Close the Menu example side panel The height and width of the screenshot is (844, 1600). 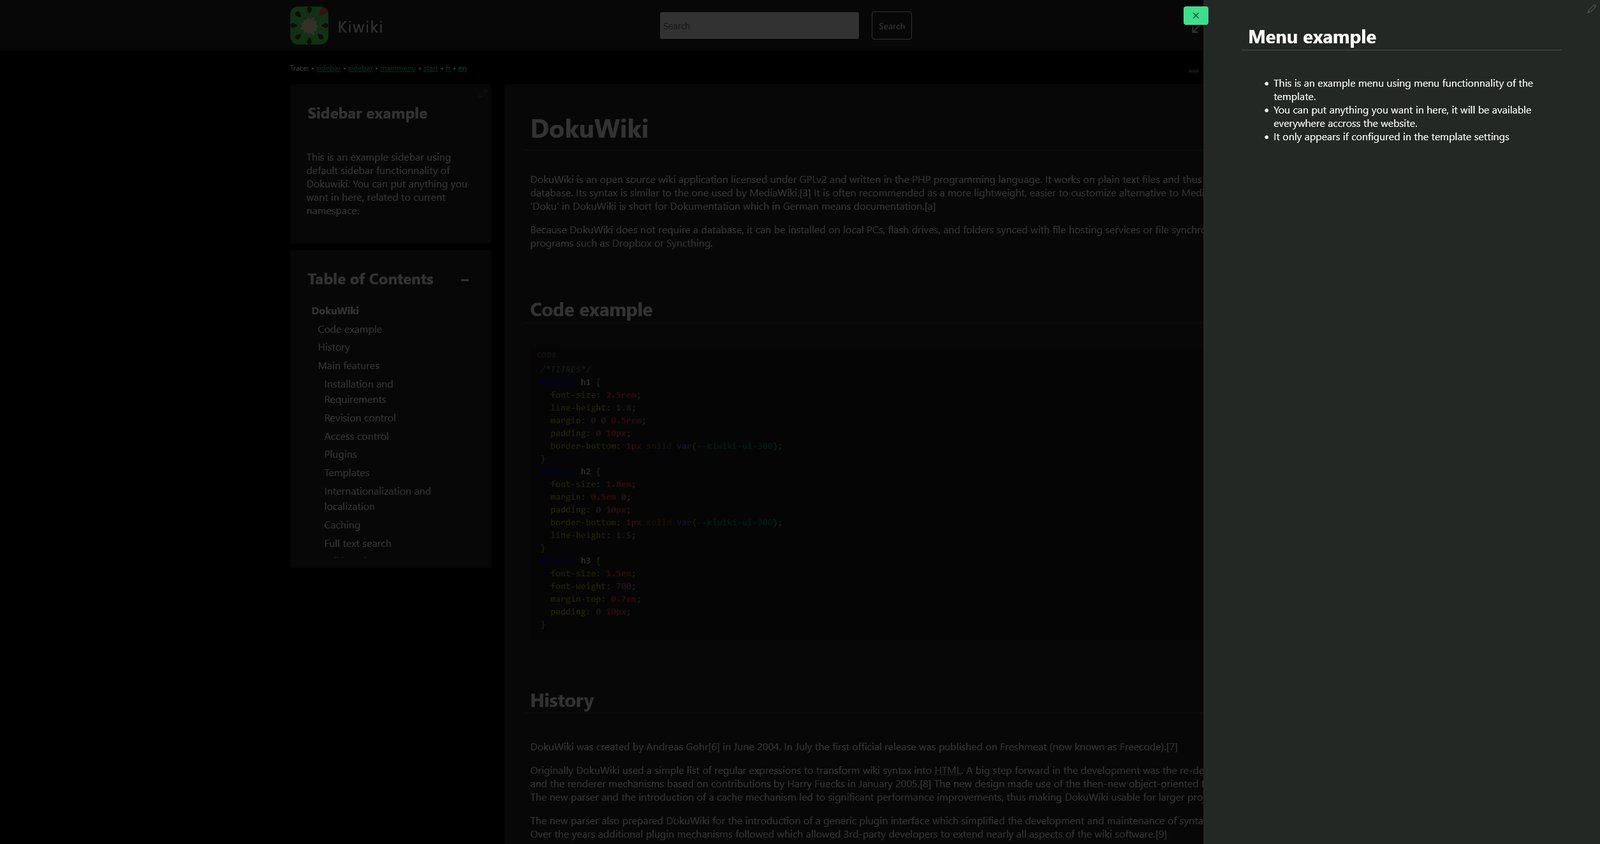[1195, 15]
